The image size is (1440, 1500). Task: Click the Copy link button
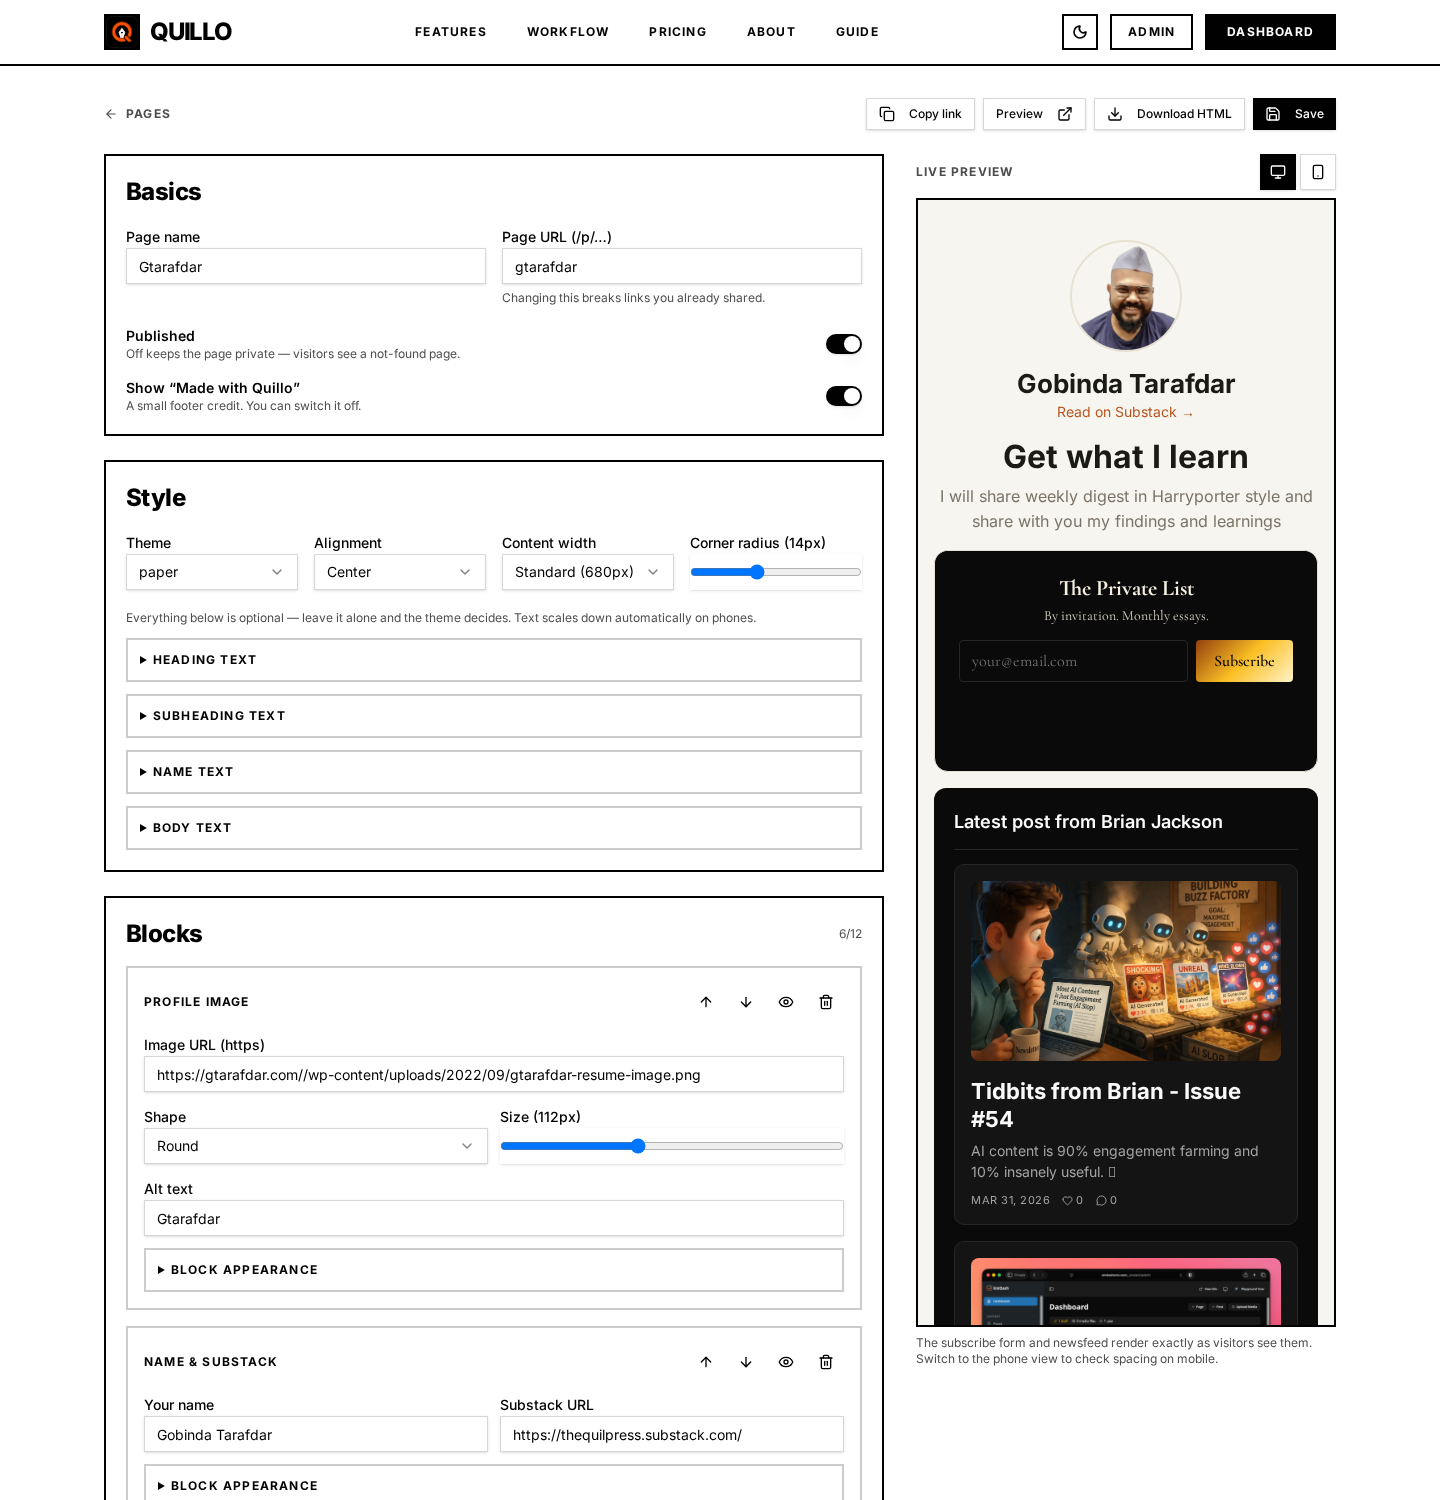click(920, 114)
